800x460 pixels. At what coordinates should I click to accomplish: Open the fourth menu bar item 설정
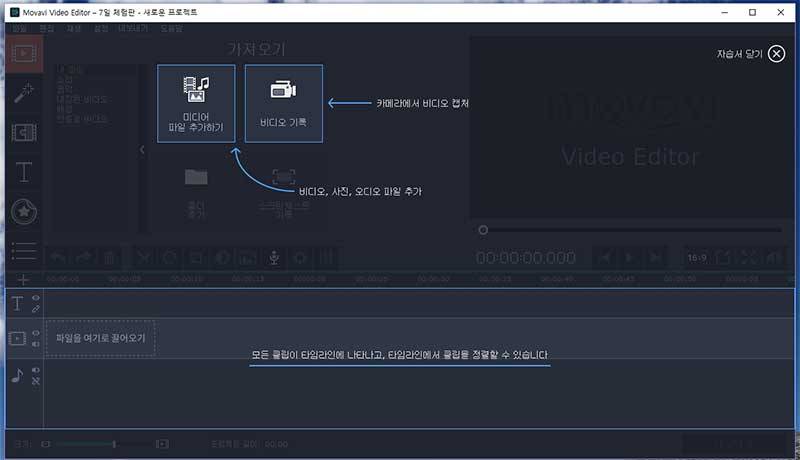tap(101, 29)
